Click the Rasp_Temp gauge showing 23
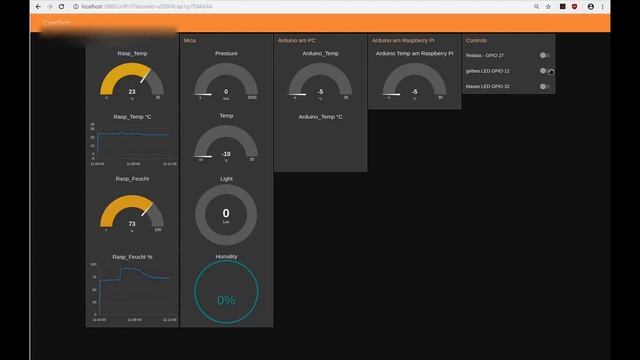Image resolution: width=640 pixels, height=360 pixels. 132,81
